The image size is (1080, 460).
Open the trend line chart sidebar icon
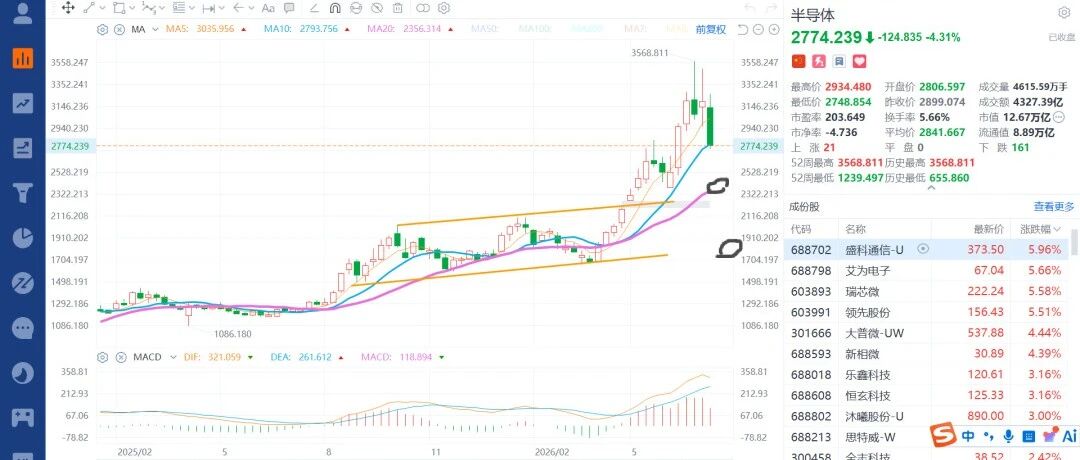coord(23,103)
